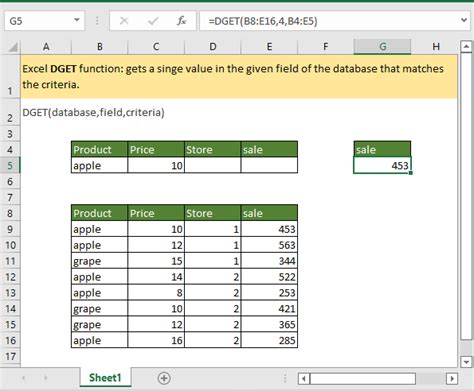Screen dimensions: 474x391
Task: Click criteria 'Product' header in row 4
Action: 99,149
